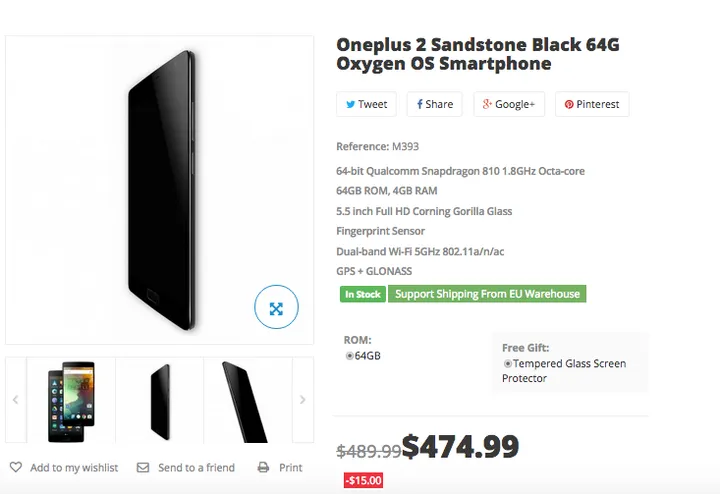The height and width of the screenshot is (494, 720).
Task: Click Support Shipping From EU Warehouse badge
Action: 487,294
